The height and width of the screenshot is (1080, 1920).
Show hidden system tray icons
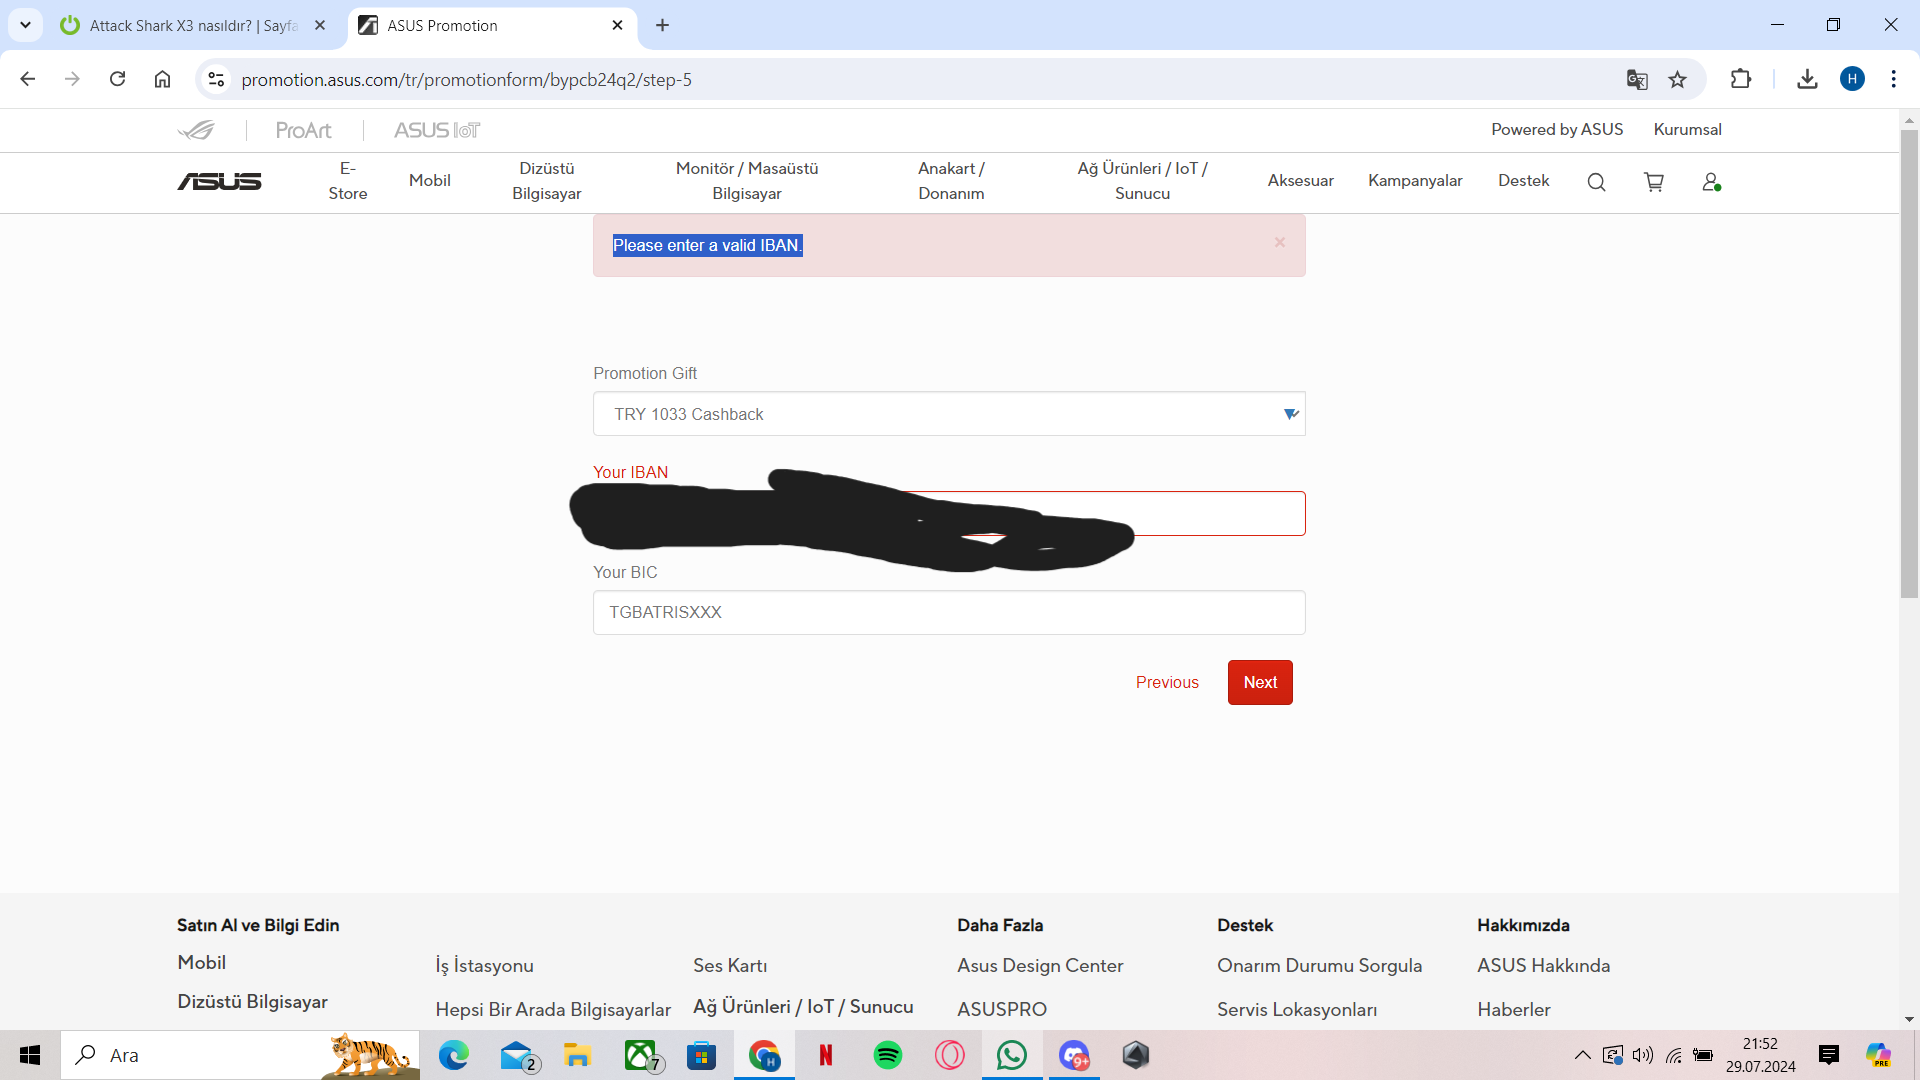[x=1582, y=1055]
